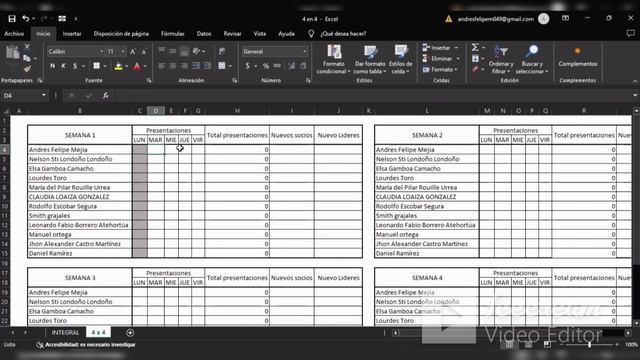Switch to Disposición de página tab
This screenshot has width=640, height=360.
(x=121, y=34)
